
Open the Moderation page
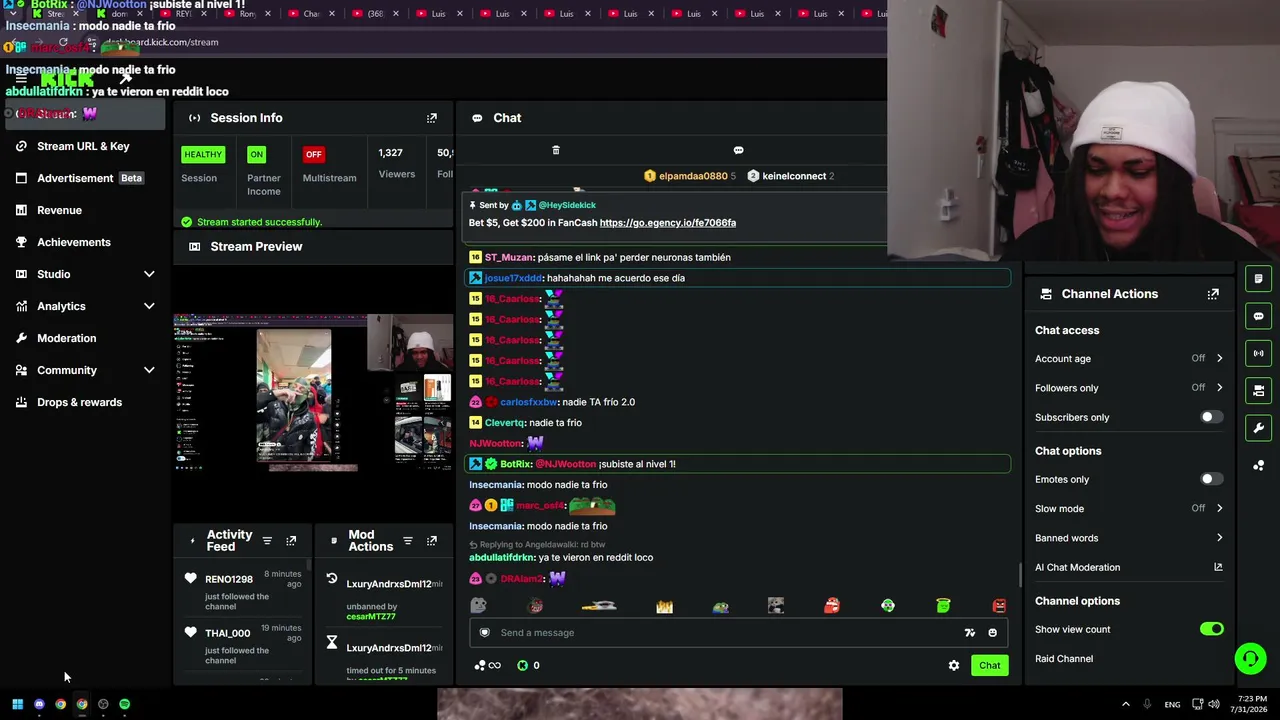86,338
